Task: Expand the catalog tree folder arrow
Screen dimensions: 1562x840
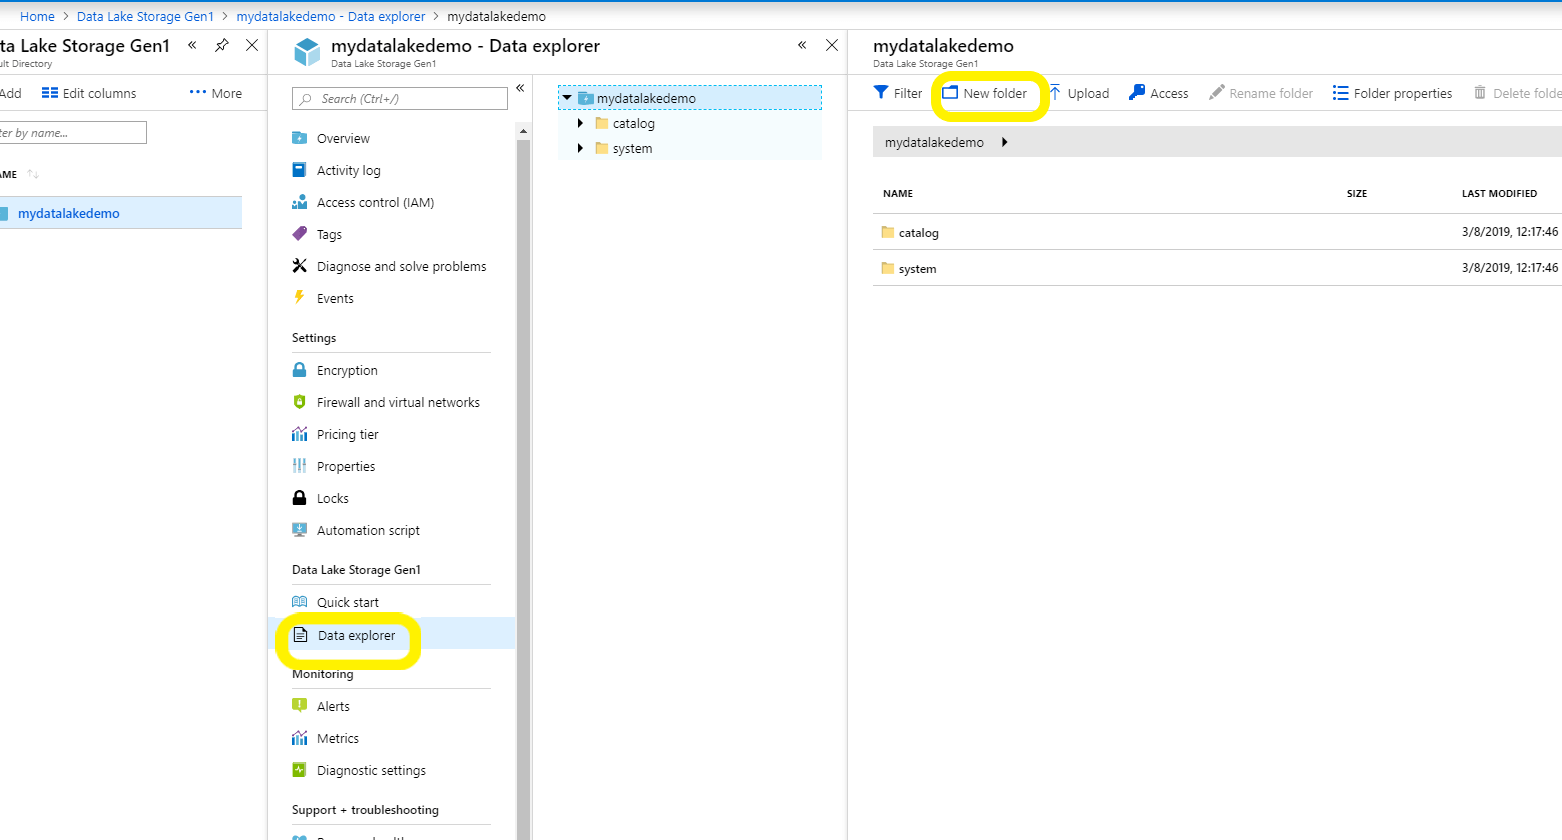Action: (x=580, y=123)
